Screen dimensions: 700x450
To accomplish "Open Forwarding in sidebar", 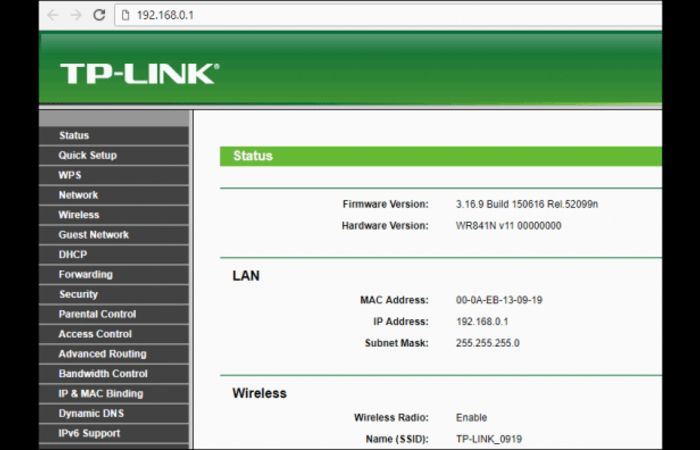I will point(114,275).
